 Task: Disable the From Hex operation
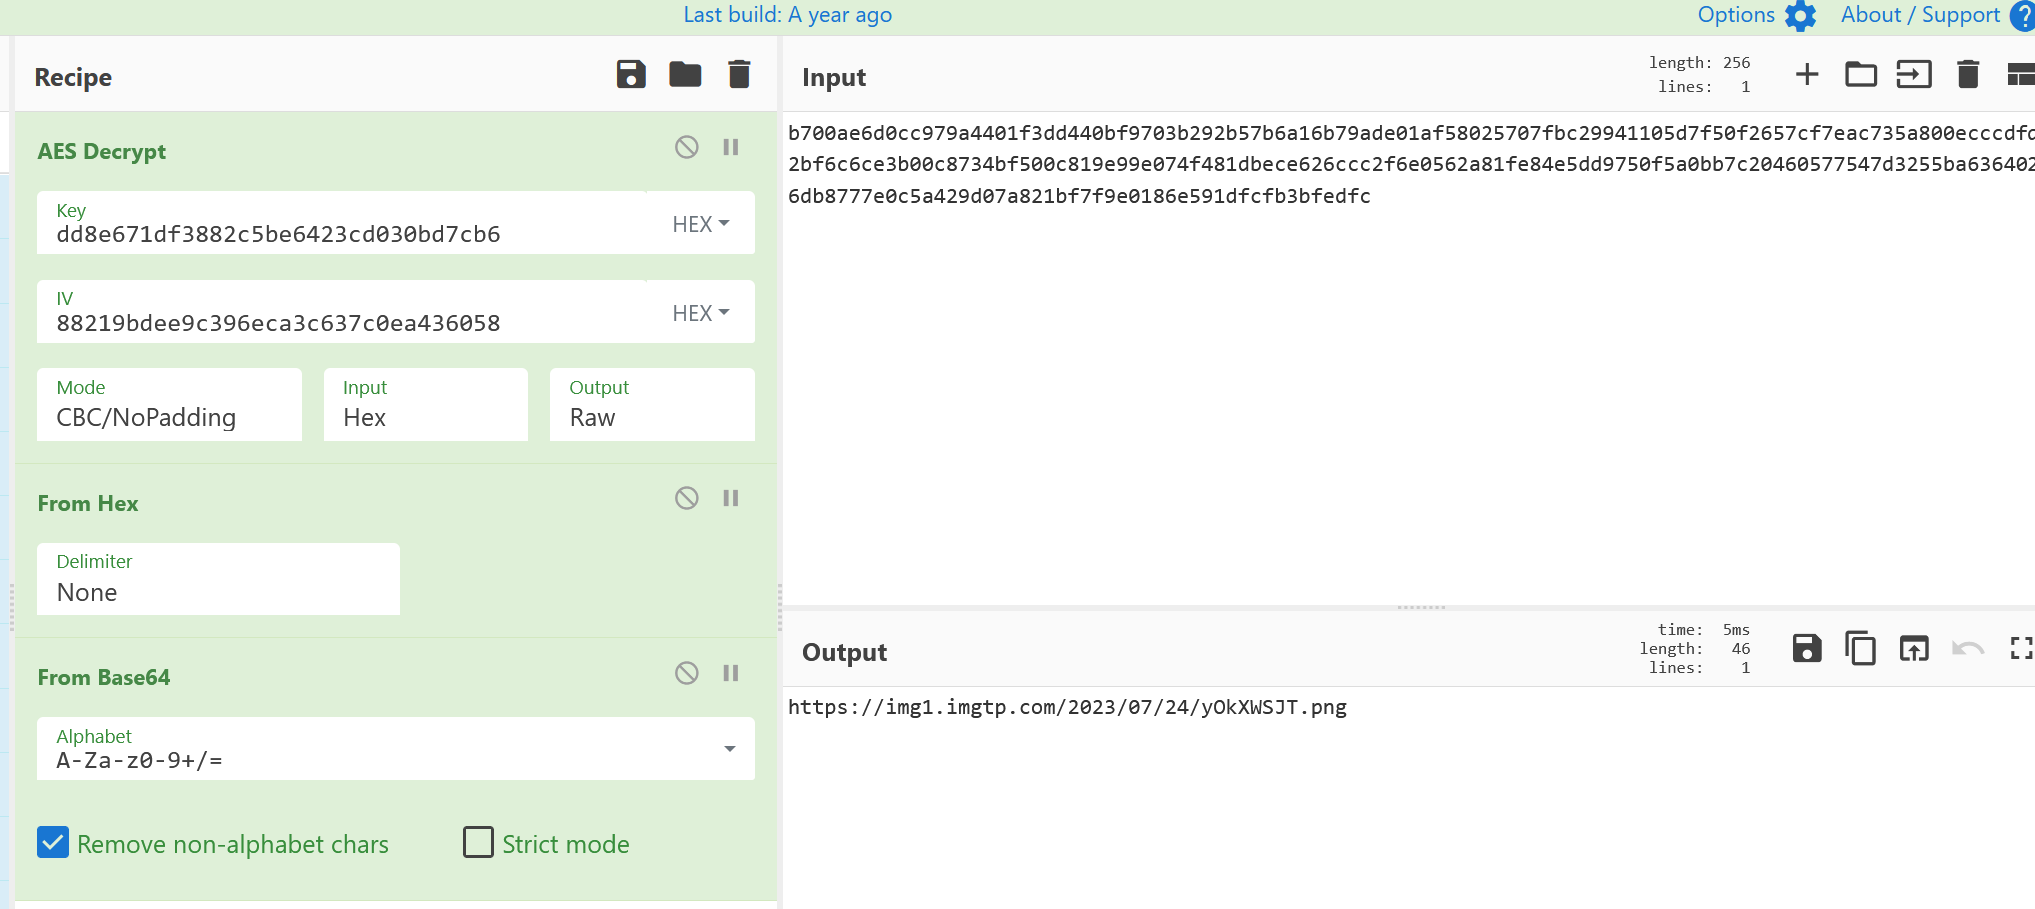tap(686, 498)
